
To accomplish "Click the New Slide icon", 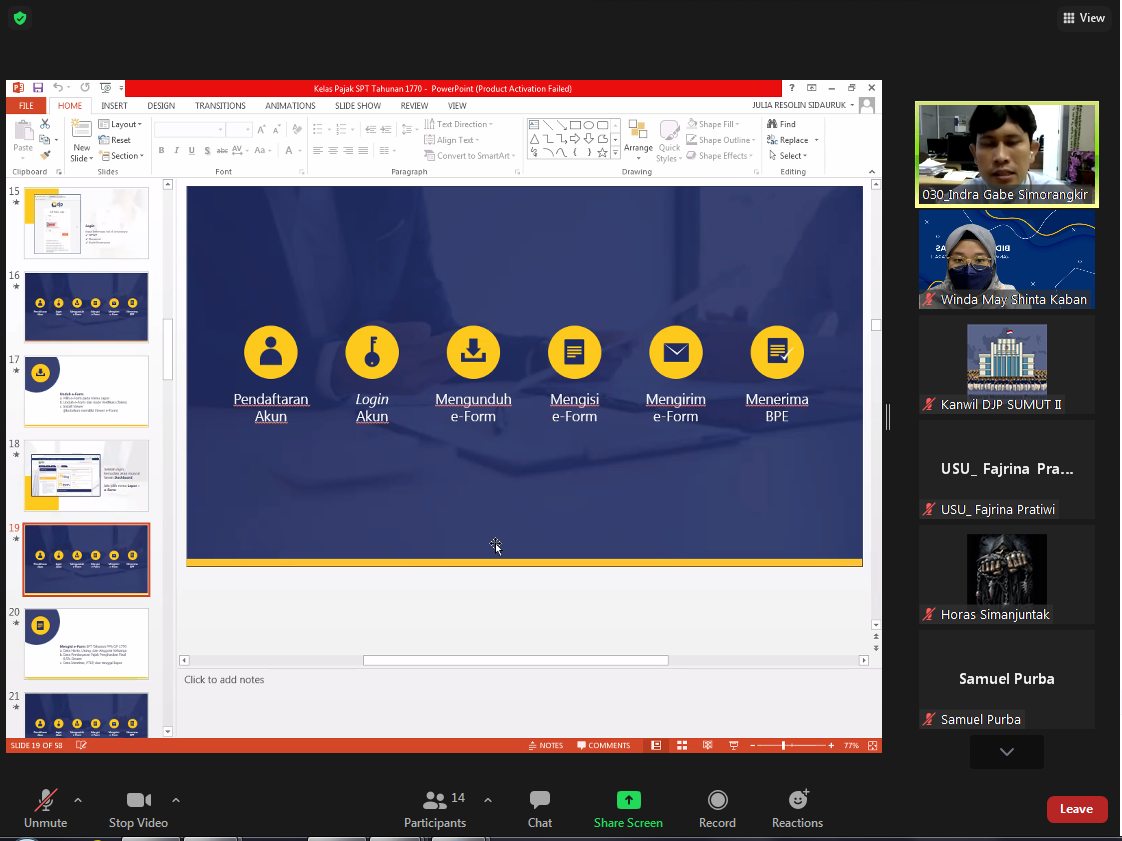I will click(x=82, y=132).
